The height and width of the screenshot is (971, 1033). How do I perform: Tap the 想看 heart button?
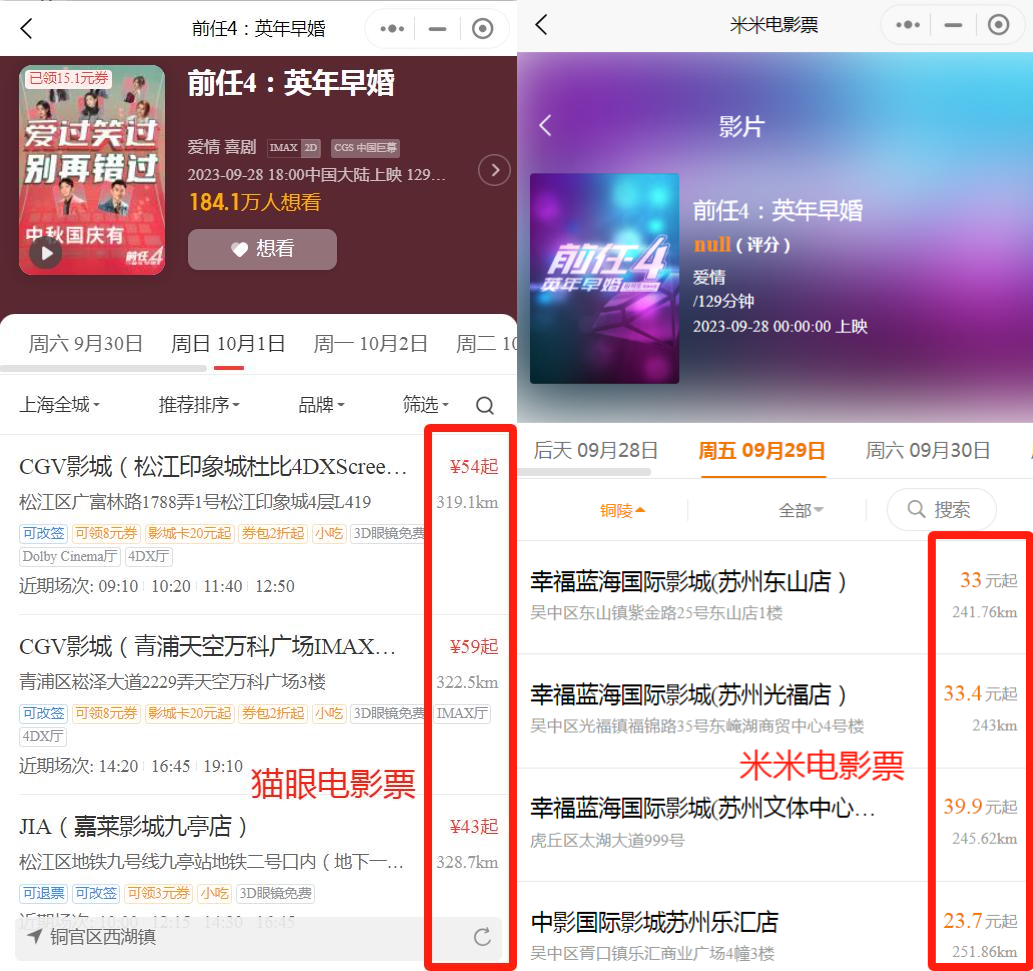coord(262,249)
